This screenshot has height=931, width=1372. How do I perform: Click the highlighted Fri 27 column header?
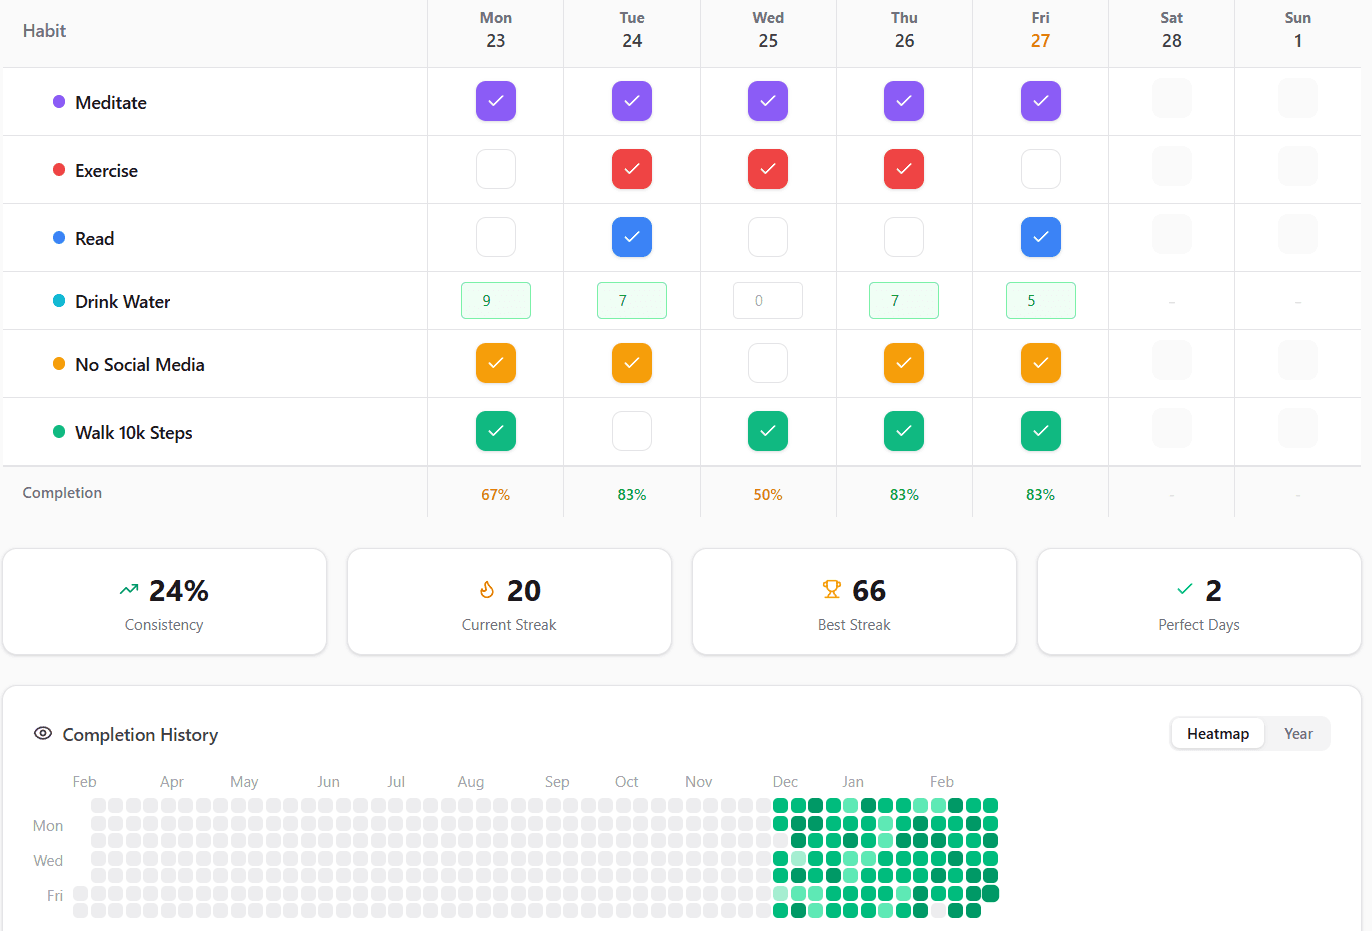[x=1040, y=29]
